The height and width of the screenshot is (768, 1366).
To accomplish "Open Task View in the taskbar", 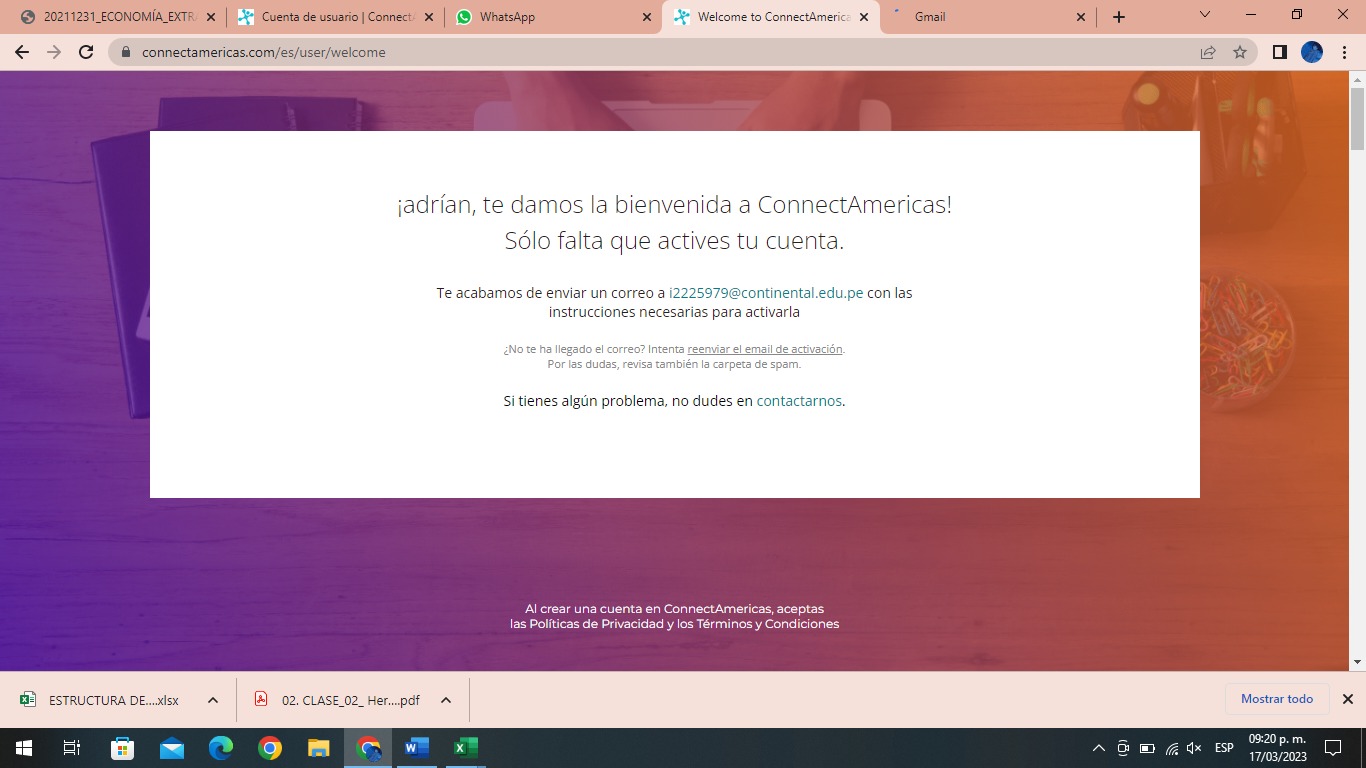I will pyautogui.click(x=72, y=748).
